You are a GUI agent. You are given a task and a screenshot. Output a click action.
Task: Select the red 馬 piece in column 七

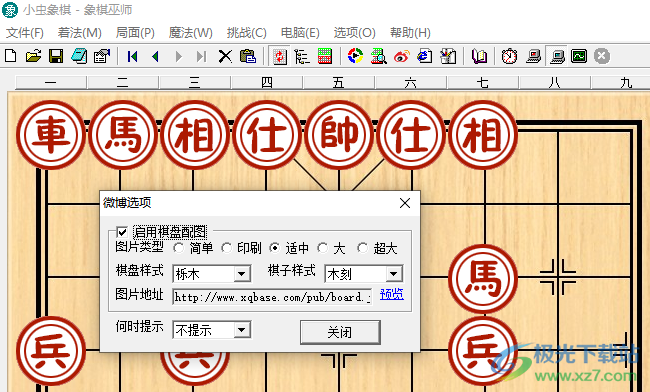pos(483,279)
